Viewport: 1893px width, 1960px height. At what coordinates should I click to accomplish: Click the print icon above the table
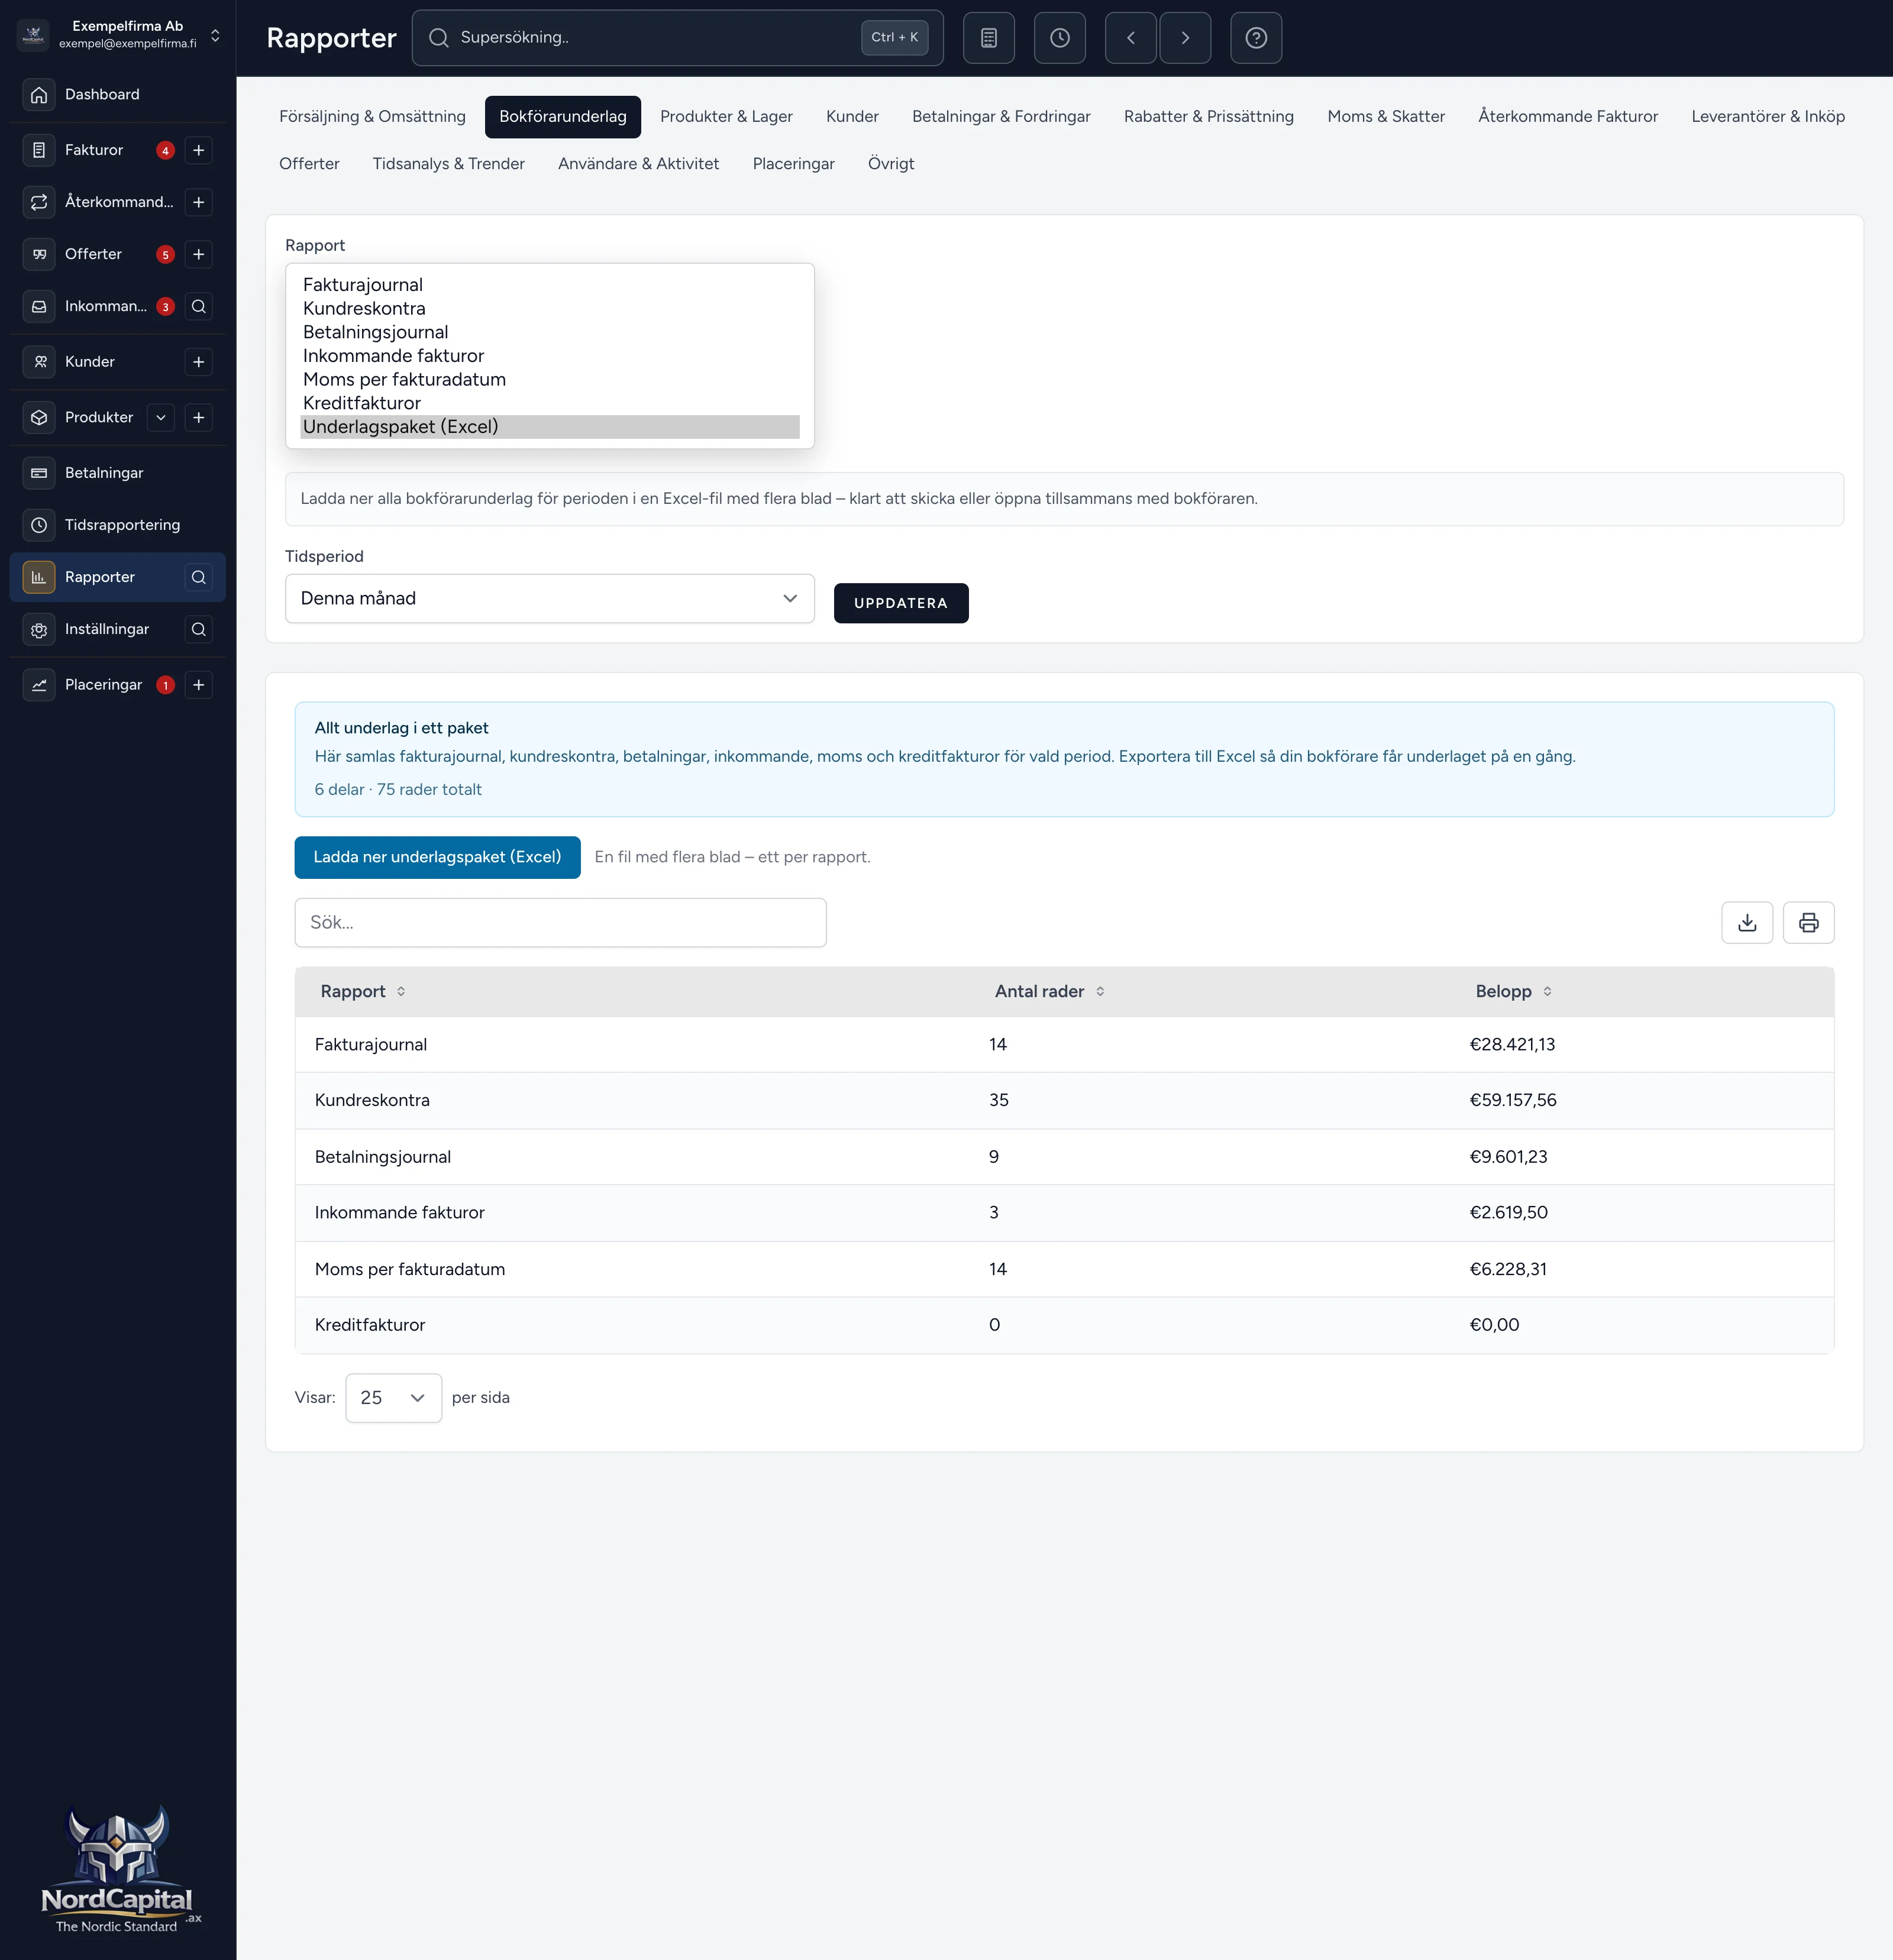point(1808,922)
